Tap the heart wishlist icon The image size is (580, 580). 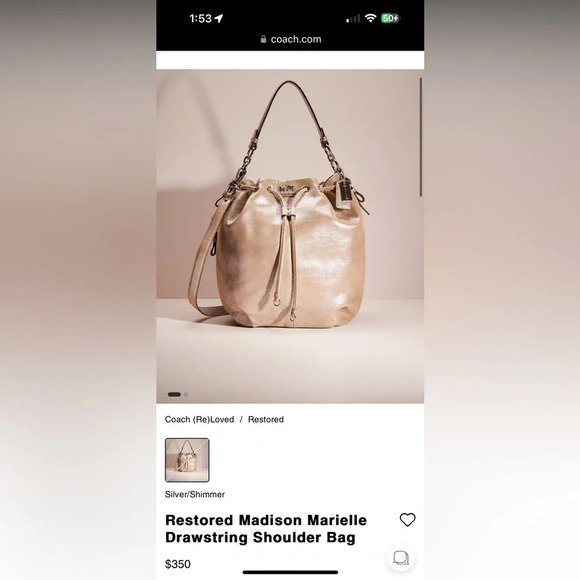407,520
